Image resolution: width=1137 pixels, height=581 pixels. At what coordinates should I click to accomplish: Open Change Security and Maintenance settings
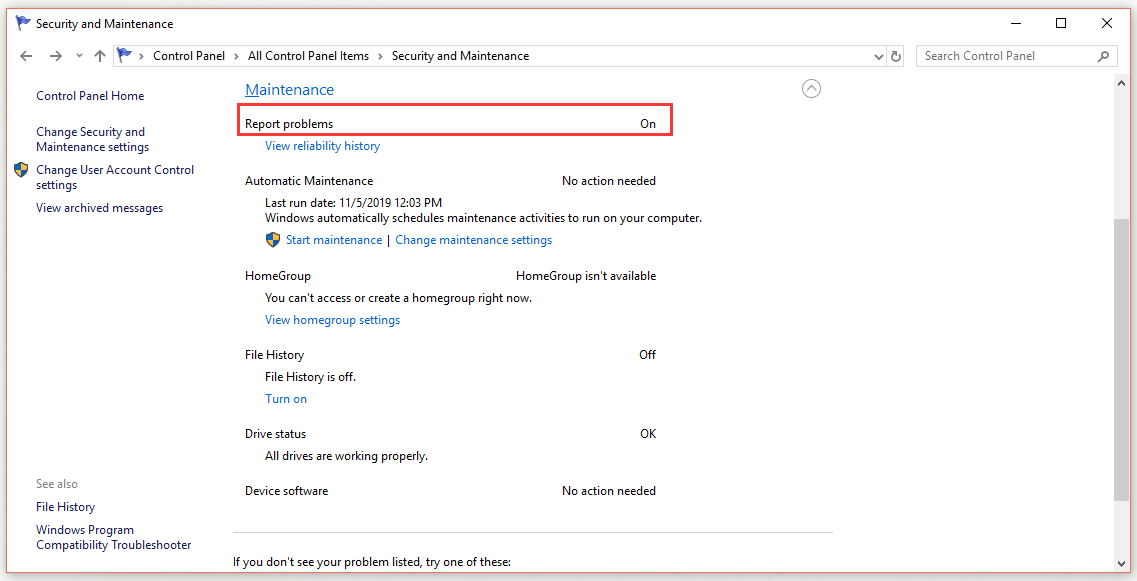[93, 139]
